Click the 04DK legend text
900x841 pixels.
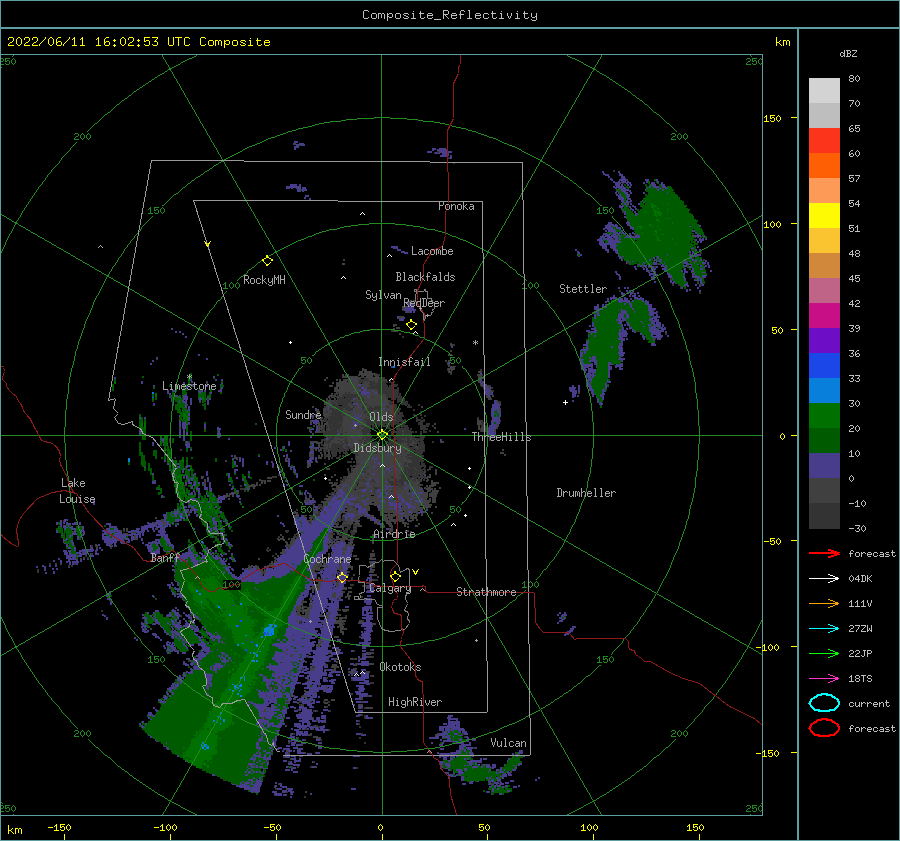pyautogui.click(x=860, y=579)
